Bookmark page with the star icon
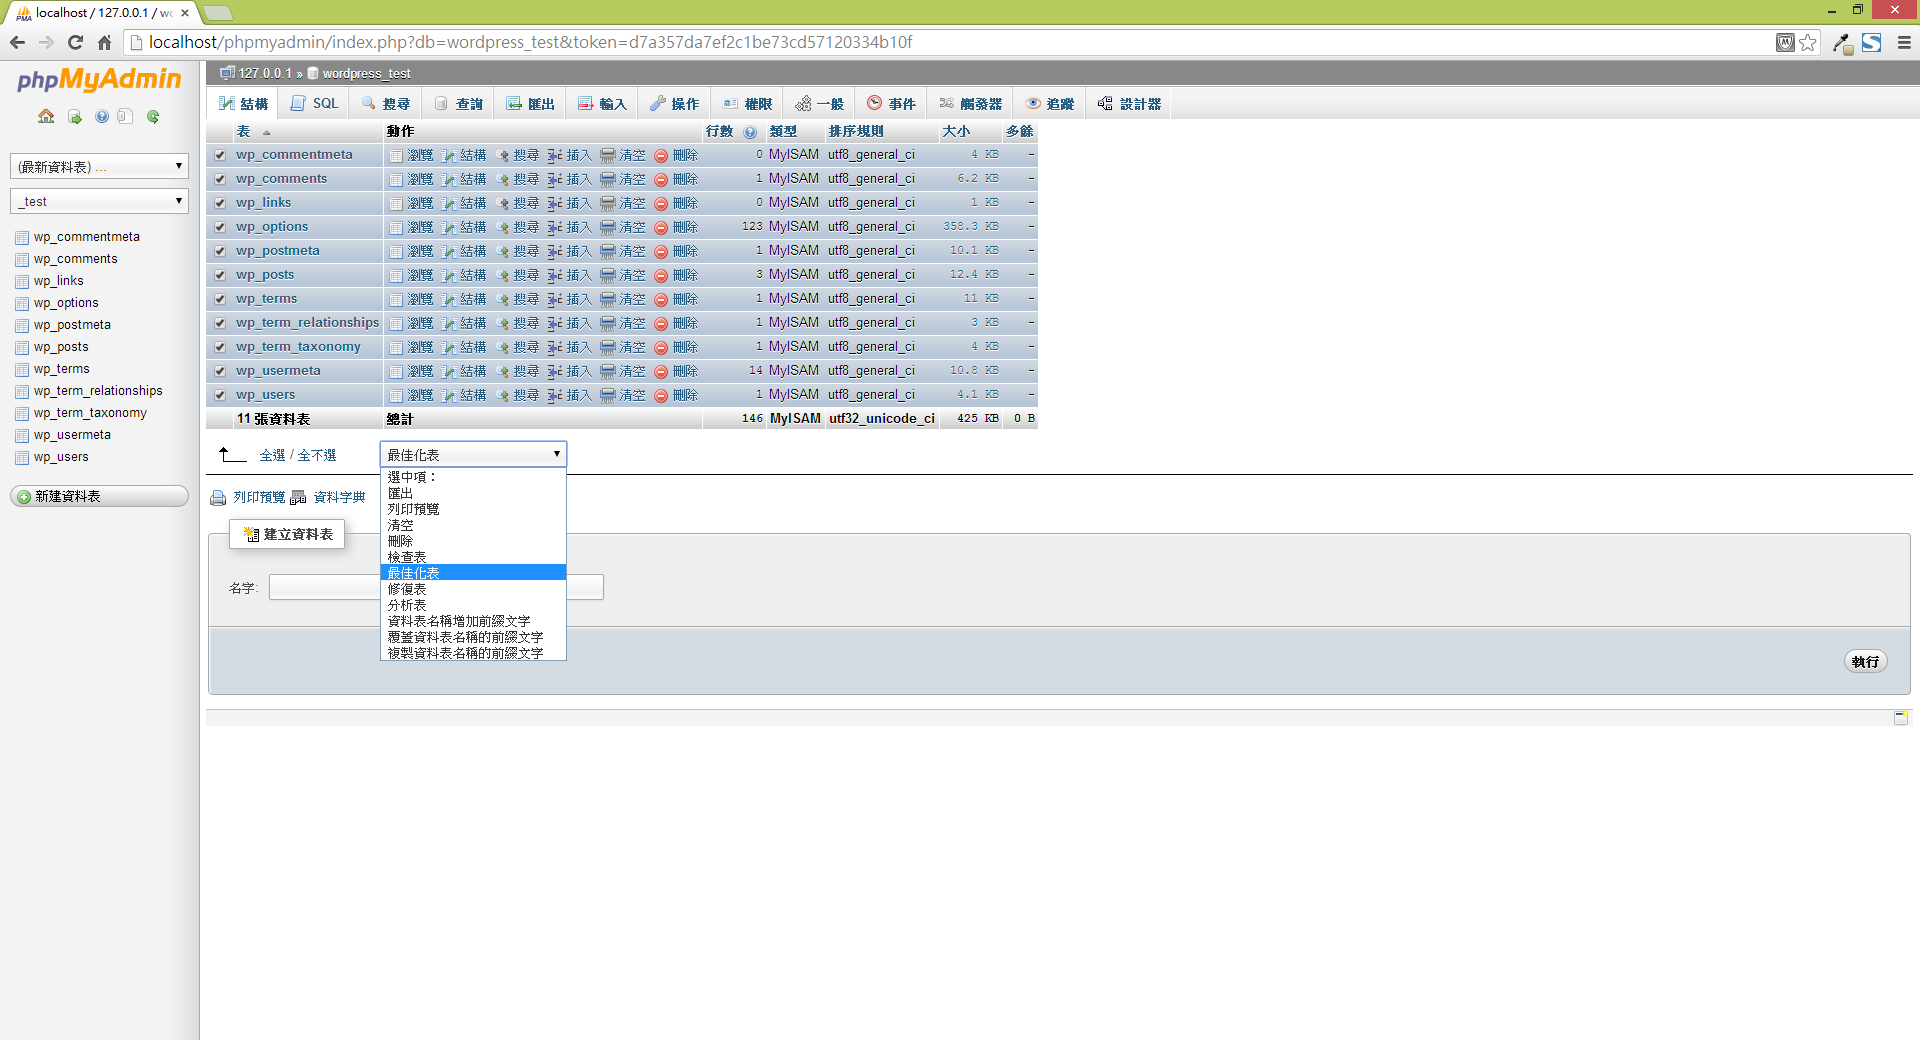This screenshot has width=1920, height=1040. pos(1808,42)
